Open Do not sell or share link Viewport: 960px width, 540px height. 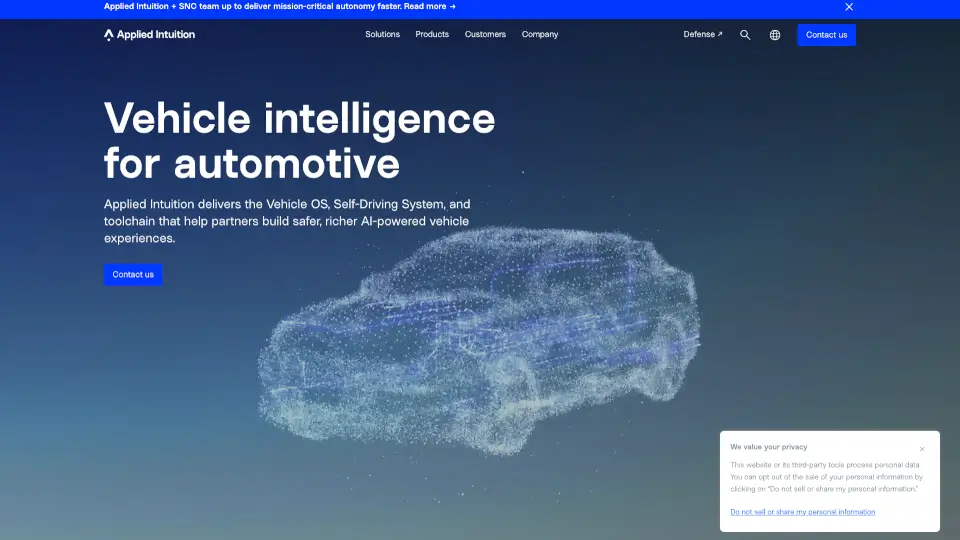coord(802,512)
